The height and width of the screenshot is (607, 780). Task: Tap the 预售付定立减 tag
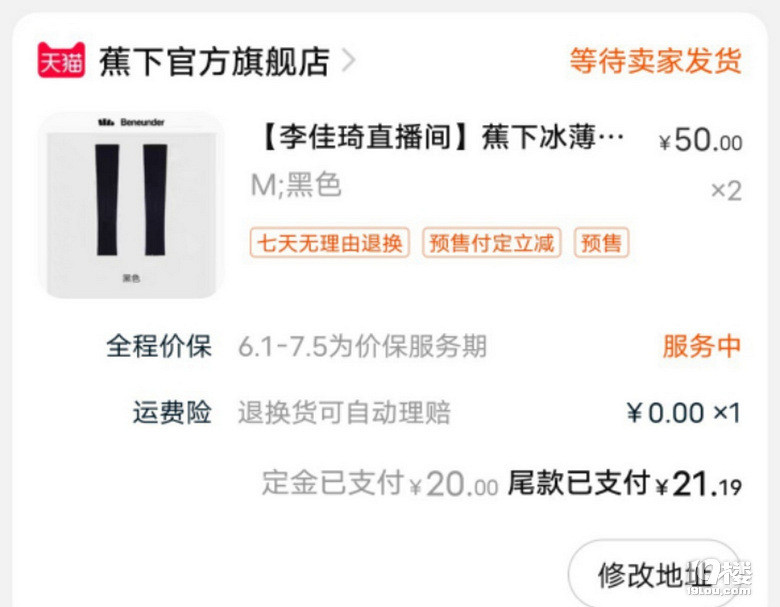click(x=491, y=243)
